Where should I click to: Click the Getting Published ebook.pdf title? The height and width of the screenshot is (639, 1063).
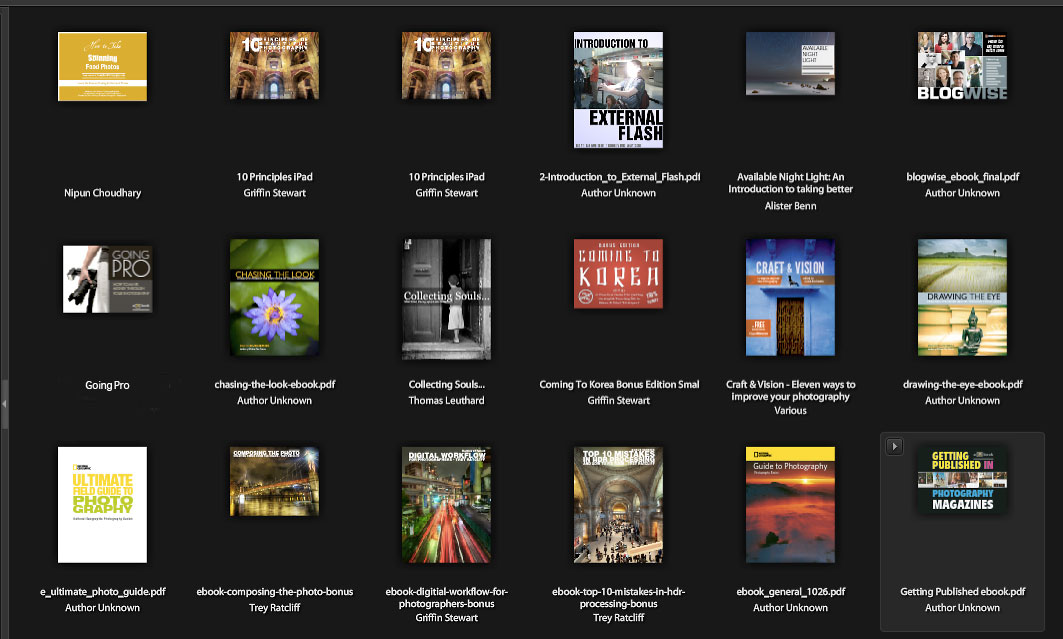(962, 592)
